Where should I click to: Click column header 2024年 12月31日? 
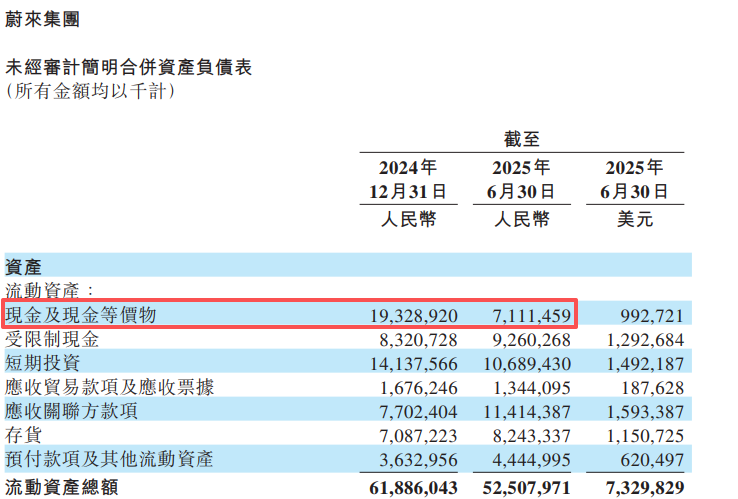(x=408, y=180)
